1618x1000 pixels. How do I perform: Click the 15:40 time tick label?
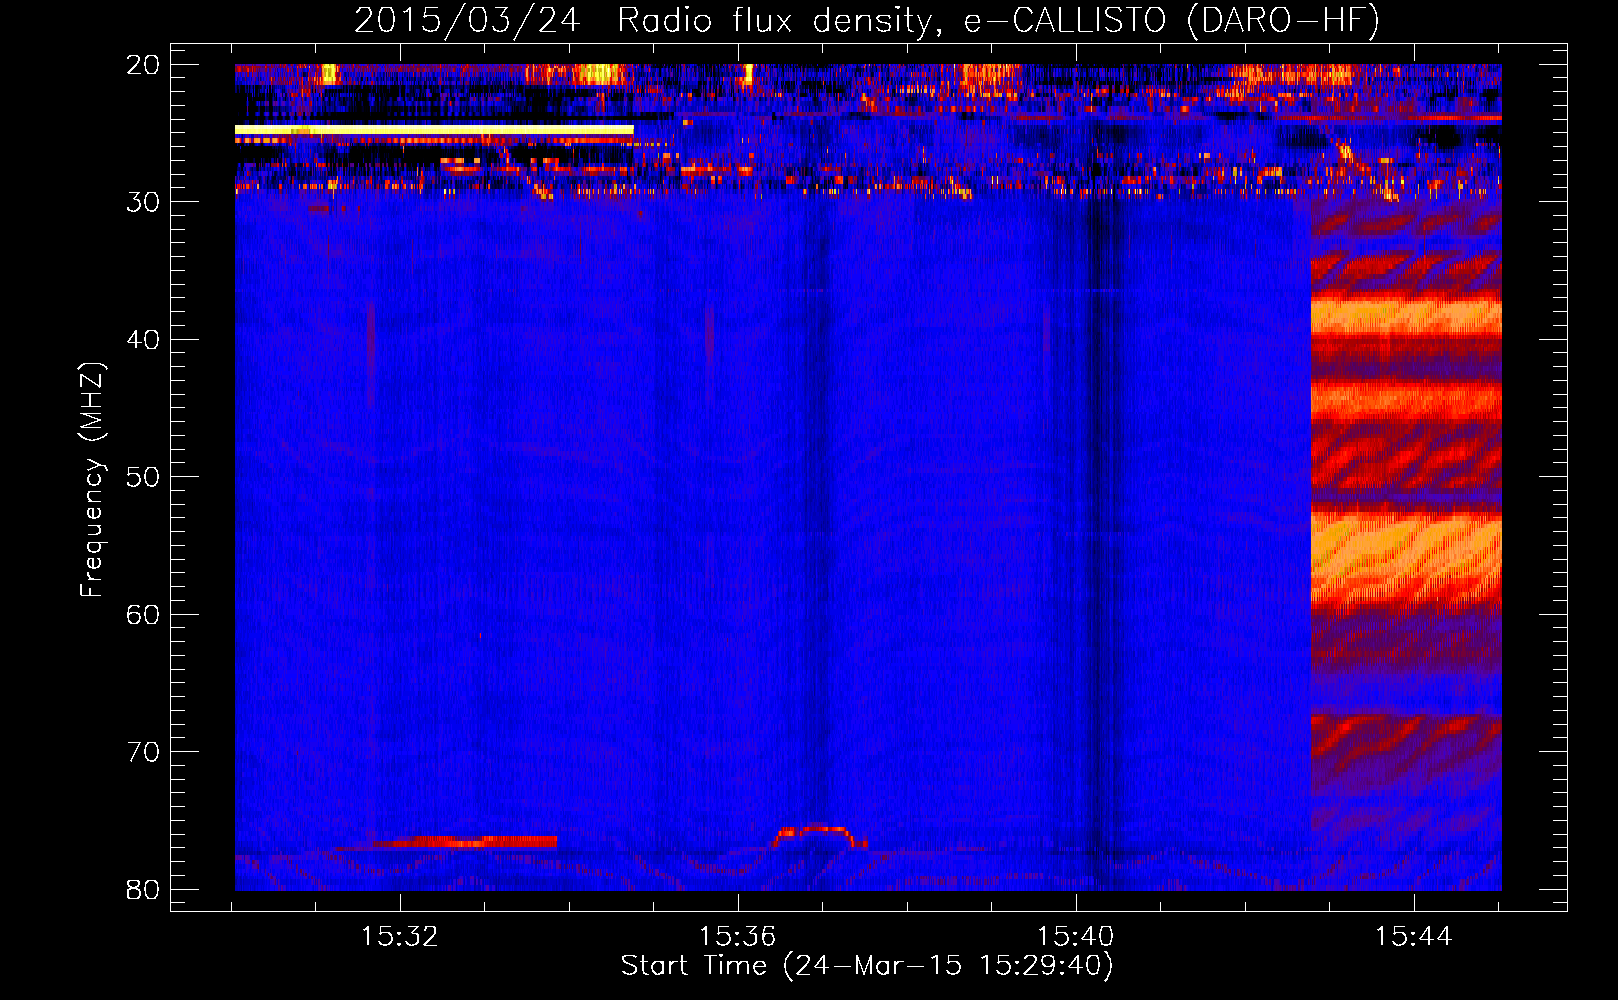[x=1076, y=937]
